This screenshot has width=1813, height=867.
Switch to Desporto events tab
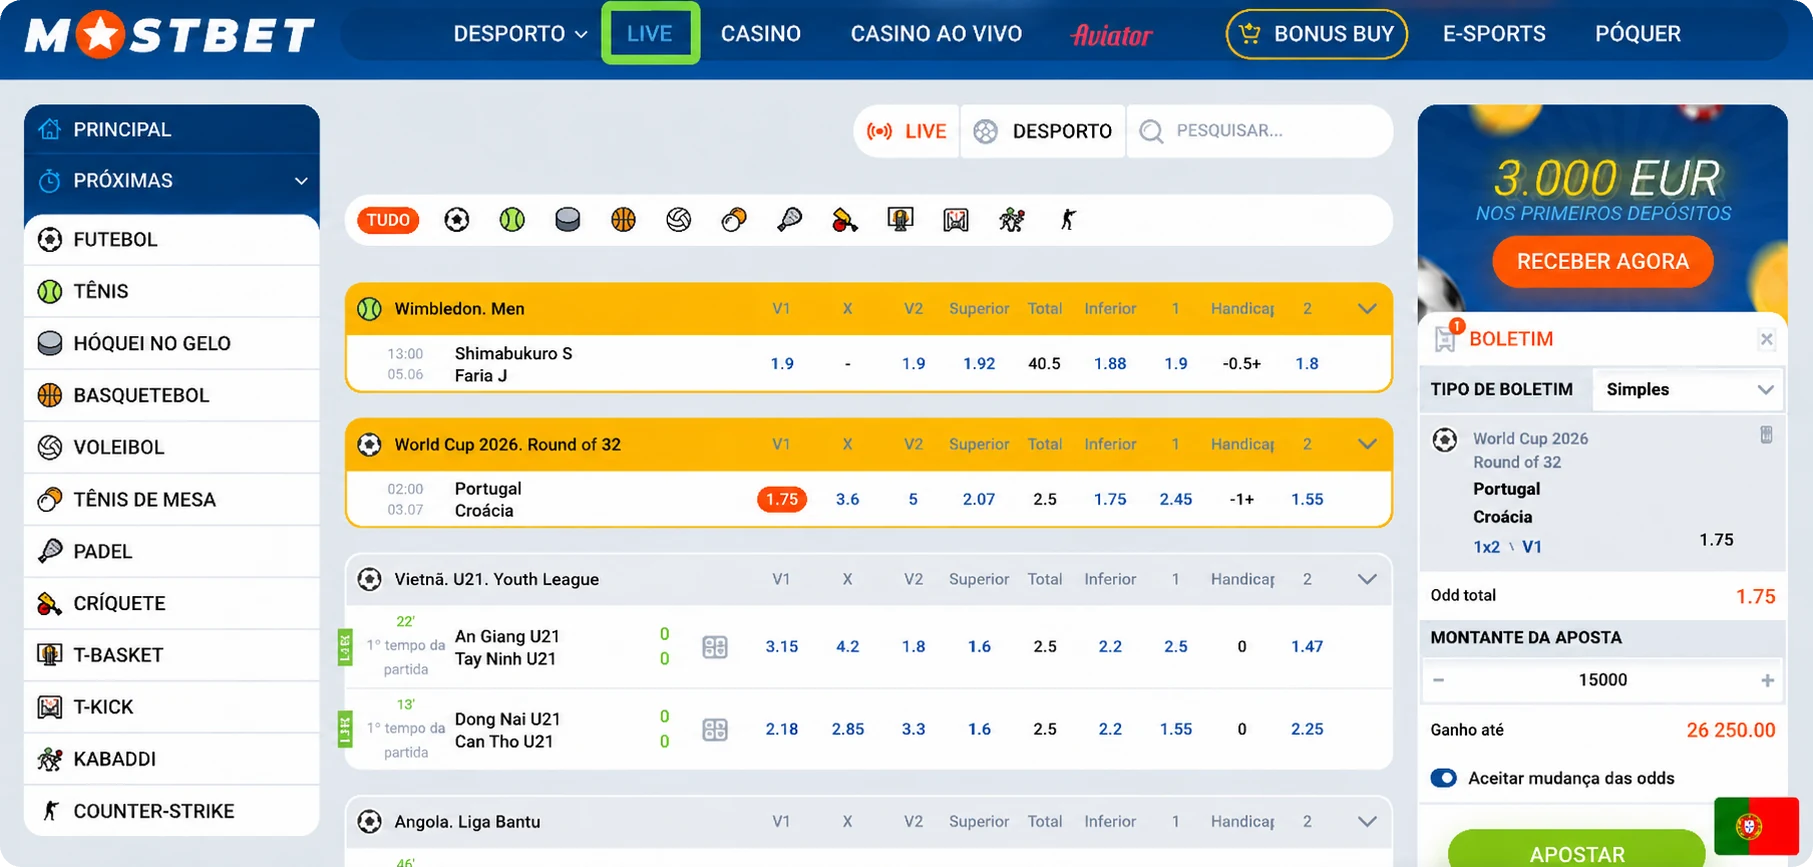(1043, 131)
